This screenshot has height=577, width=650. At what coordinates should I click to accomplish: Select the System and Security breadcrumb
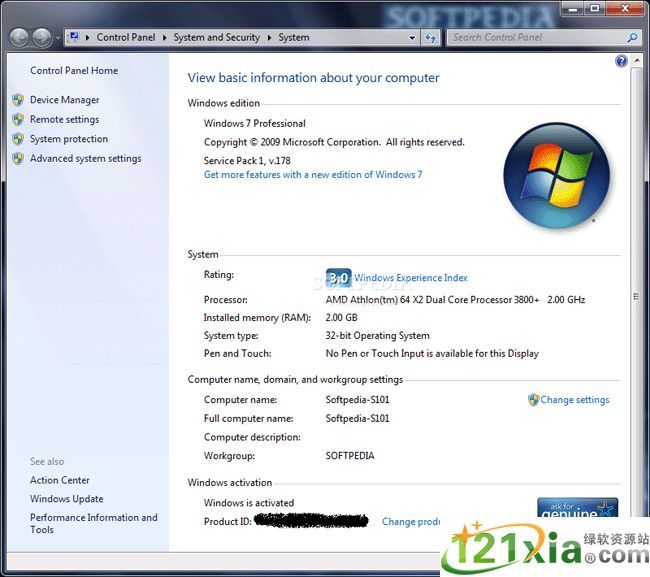pos(216,37)
